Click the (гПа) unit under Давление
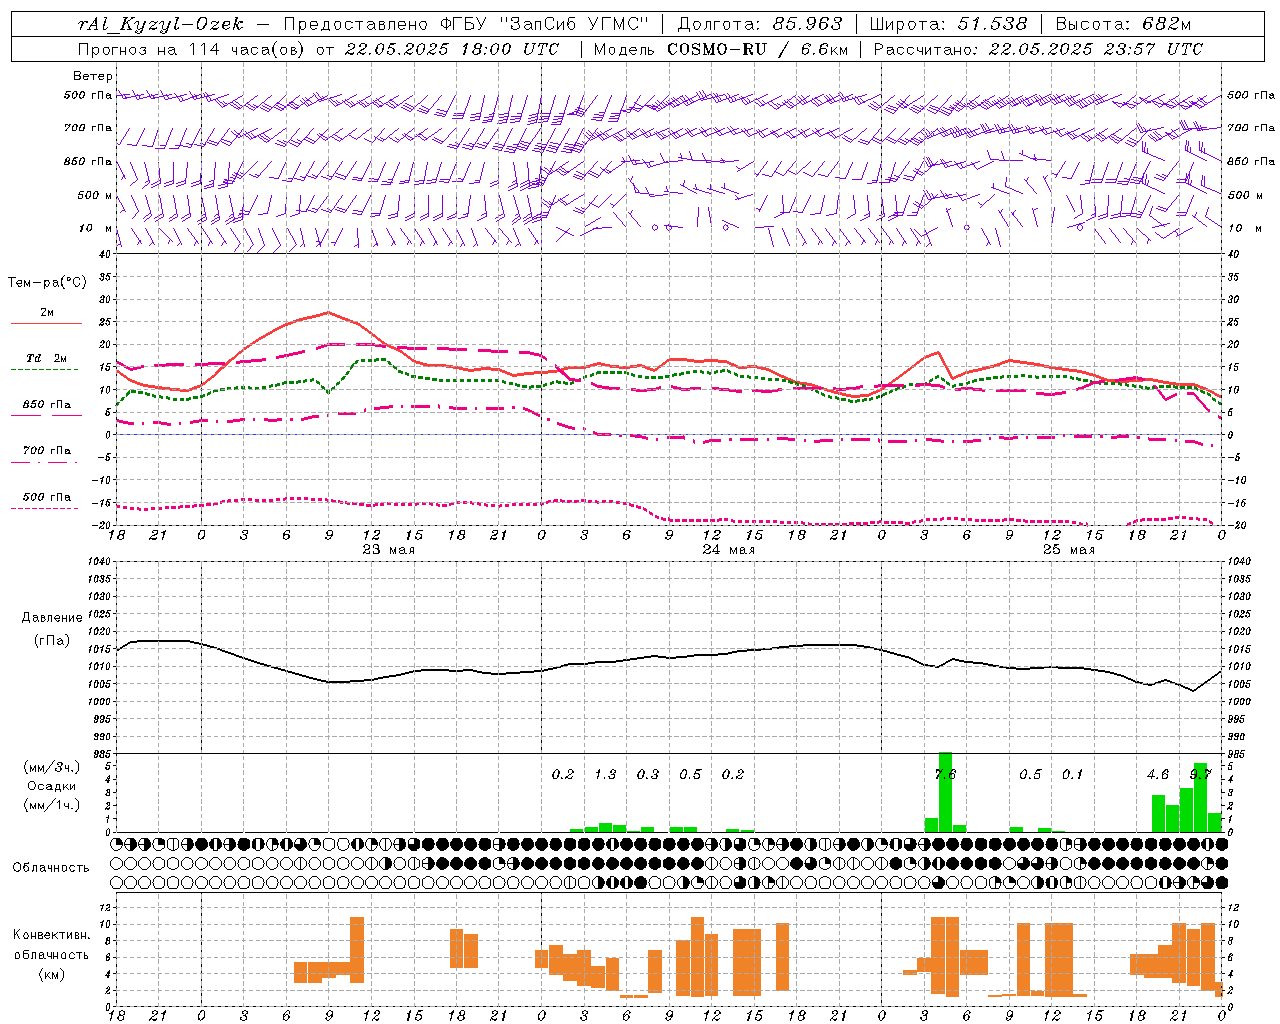 [52, 640]
